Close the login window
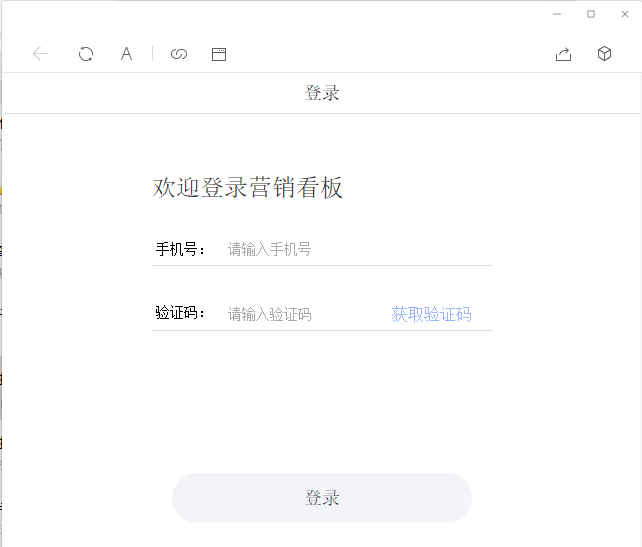Screen dimensions: 642x547 (625, 14)
